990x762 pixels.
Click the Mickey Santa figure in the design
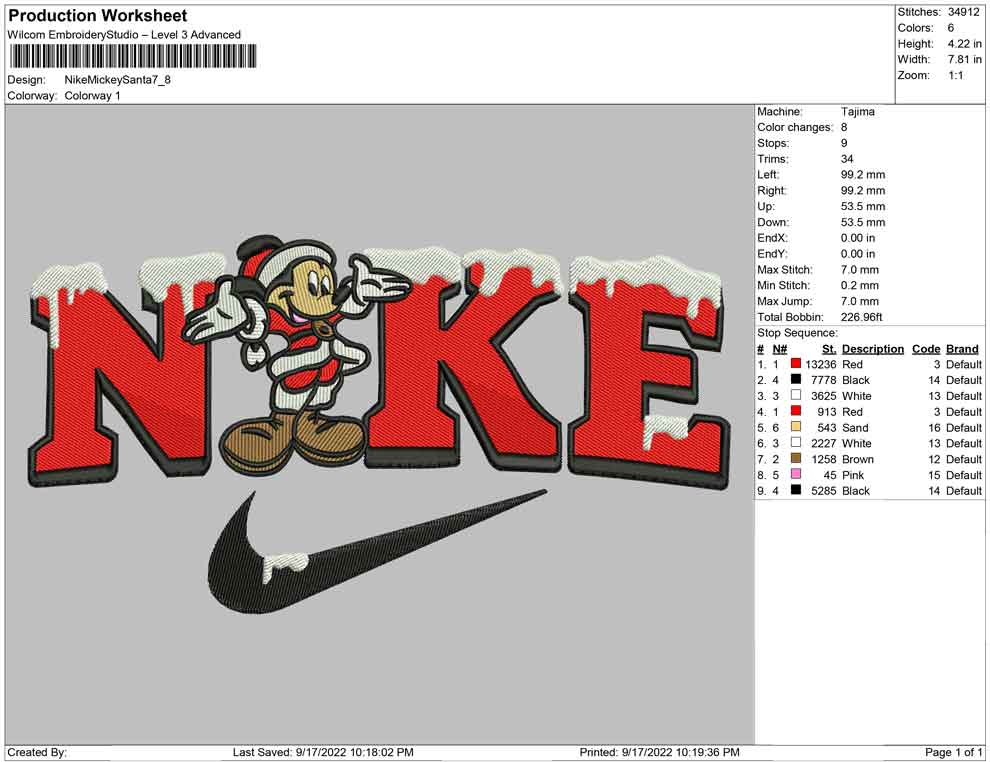(x=297, y=354)
